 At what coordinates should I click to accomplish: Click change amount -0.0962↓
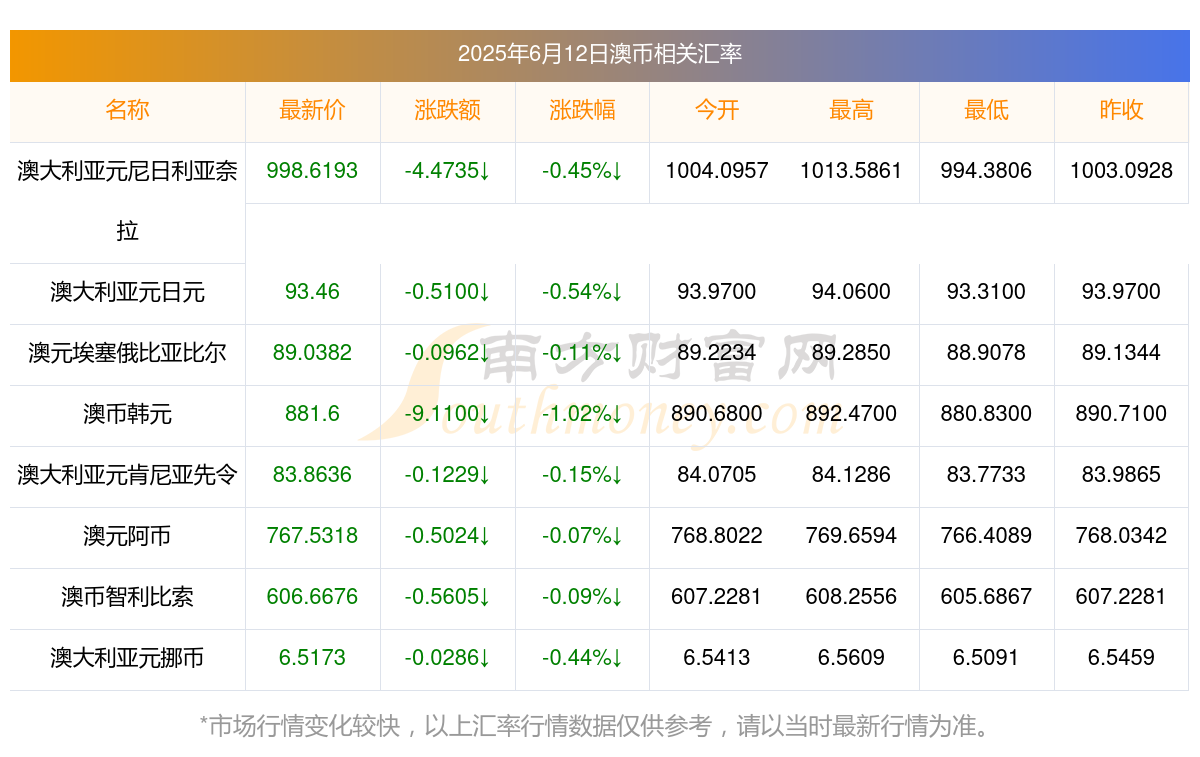point(447,353)
